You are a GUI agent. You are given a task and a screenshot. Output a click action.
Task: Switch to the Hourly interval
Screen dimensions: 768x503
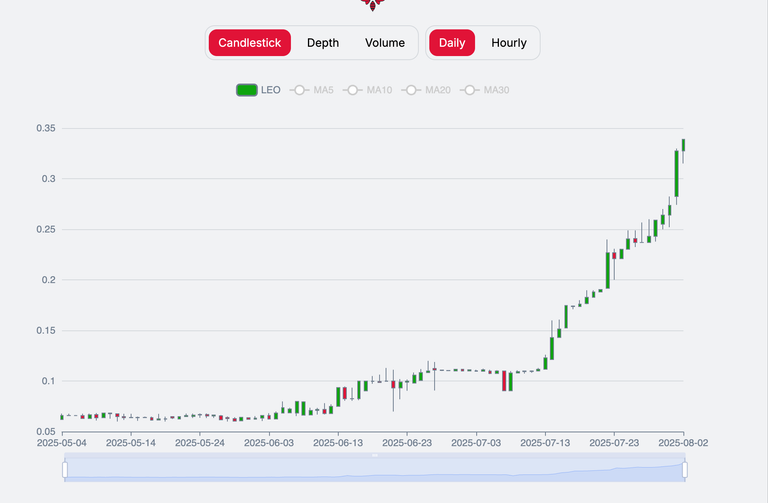[x=509, y=43]
